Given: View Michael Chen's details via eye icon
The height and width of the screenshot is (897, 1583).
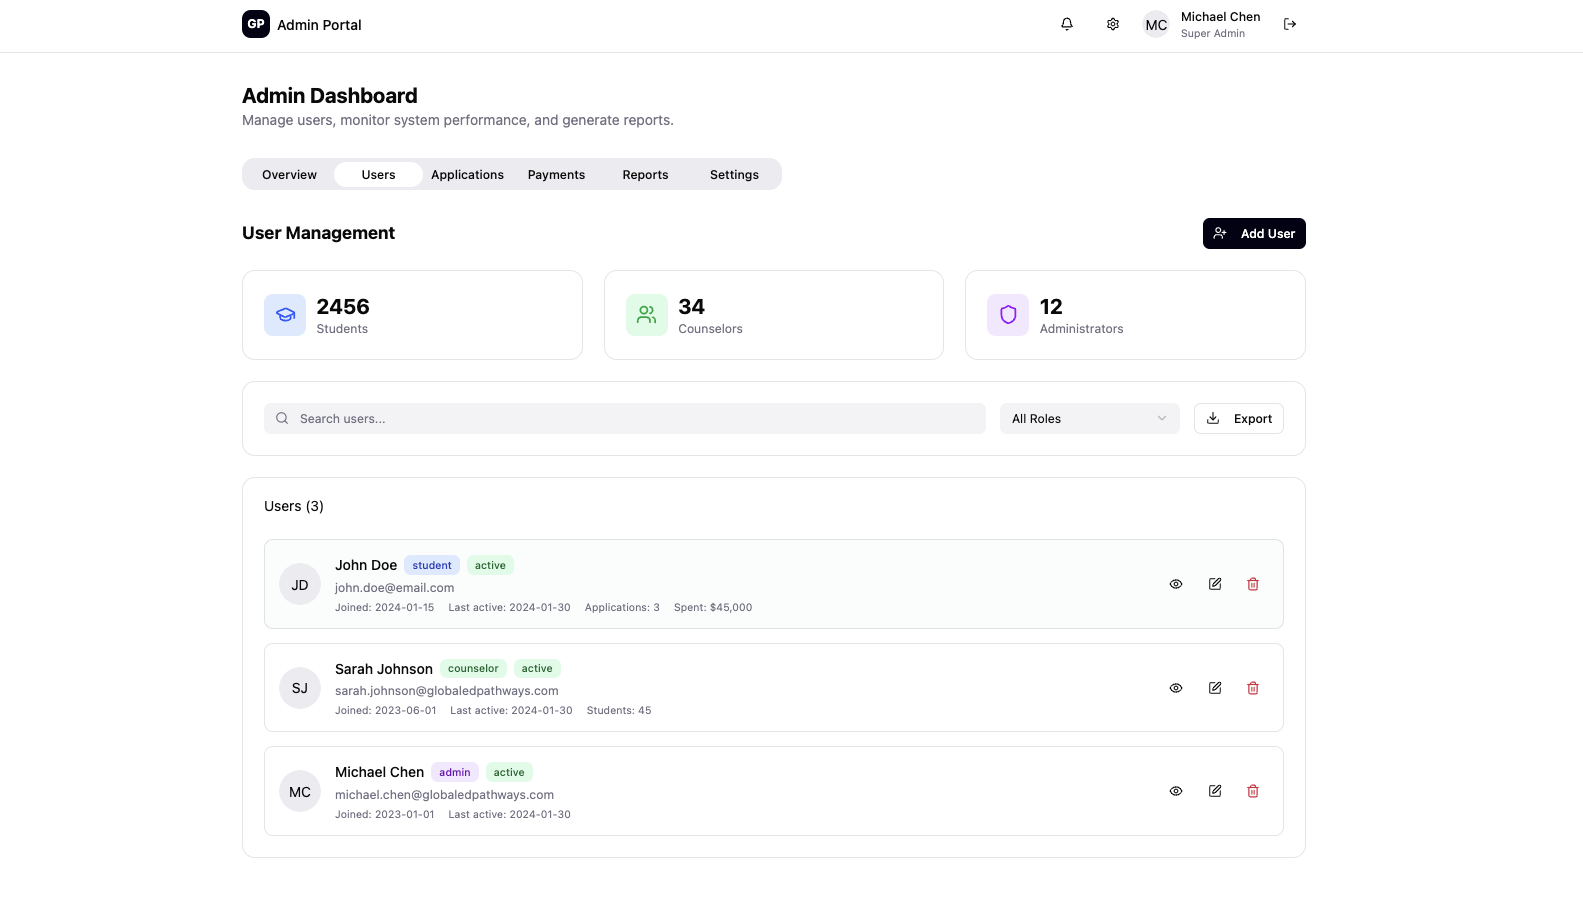Looking at the screenshot, I should point(1176,791).
